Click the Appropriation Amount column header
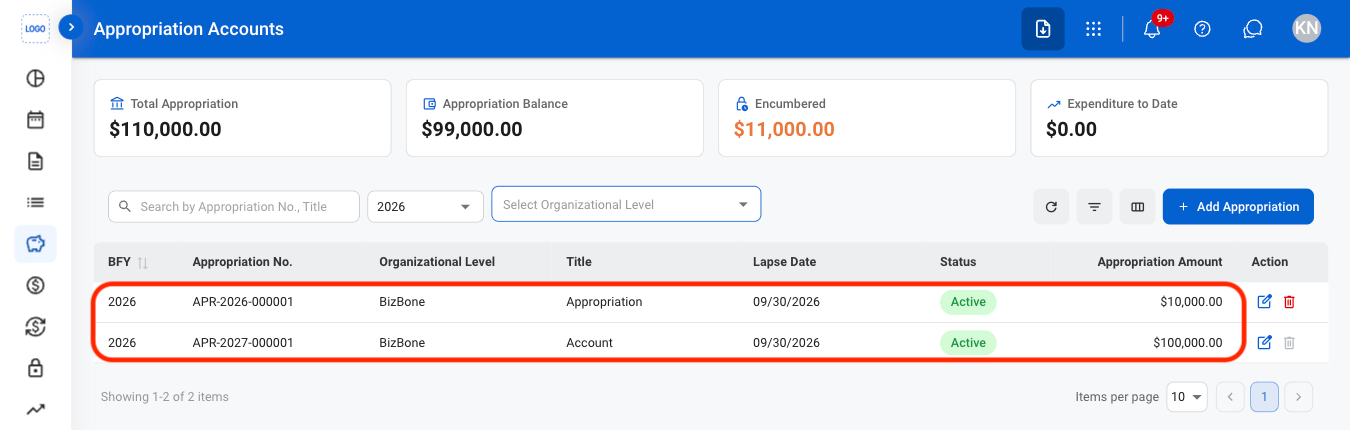The image size is (1350, 430). pos(1160,262)
